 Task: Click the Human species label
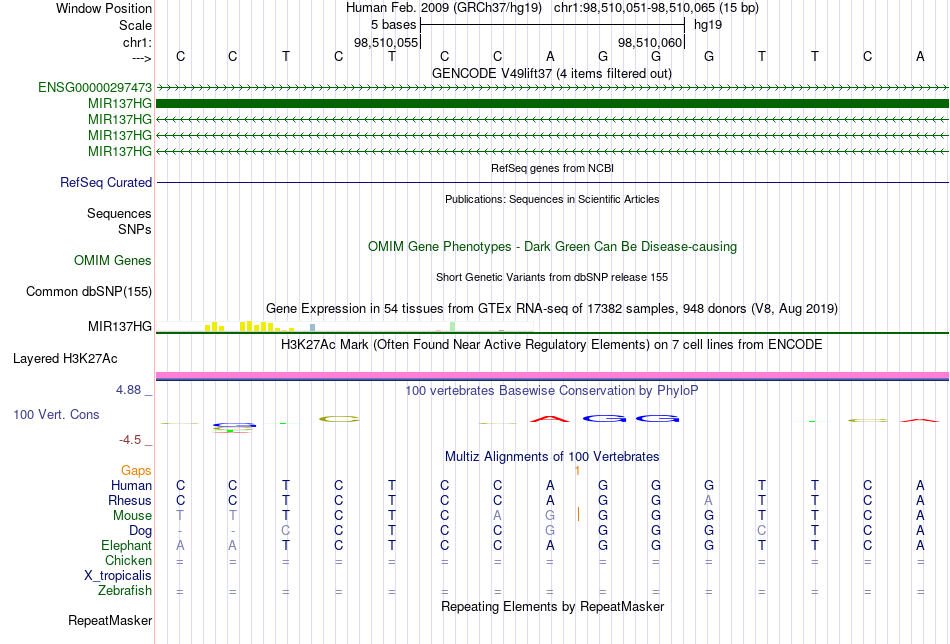[131, 485]
